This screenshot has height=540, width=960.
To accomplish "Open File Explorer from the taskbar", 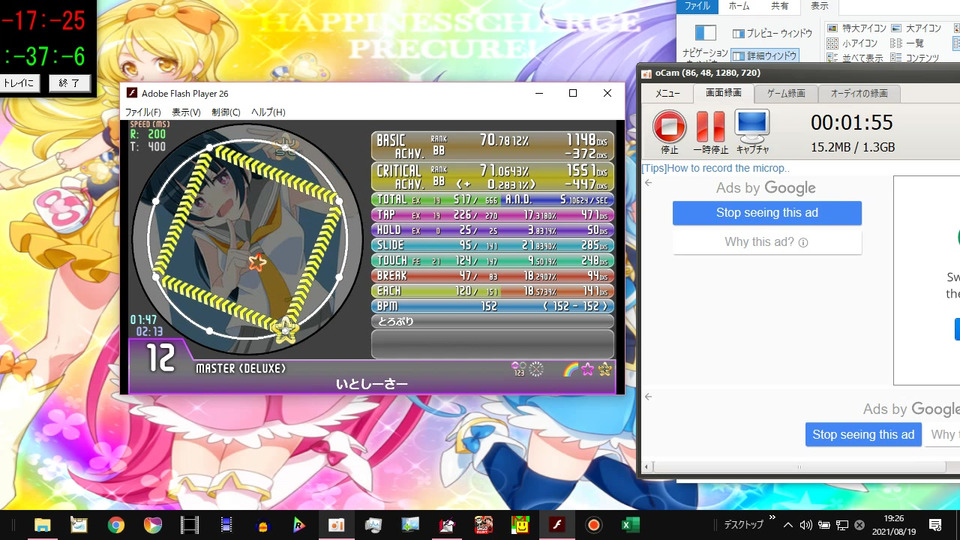I will (42, 525).
